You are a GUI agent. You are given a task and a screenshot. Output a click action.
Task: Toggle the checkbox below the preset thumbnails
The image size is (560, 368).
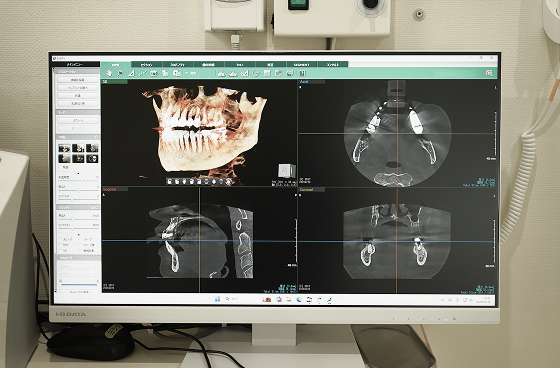click(x=60, y=167)
